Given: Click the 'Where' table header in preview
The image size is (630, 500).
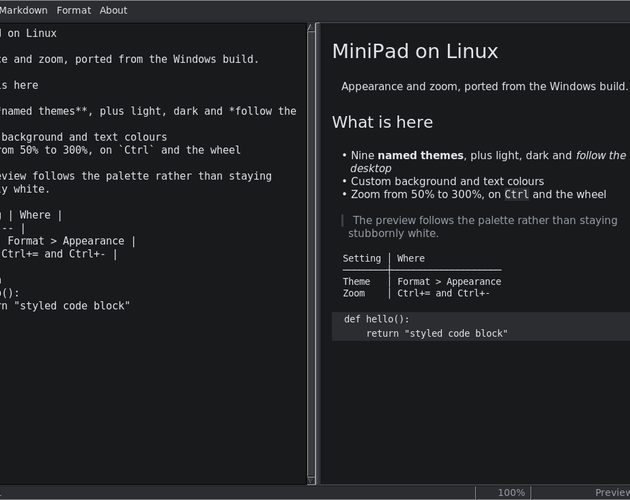Looking at the screenshot, I should pos(411,258).
